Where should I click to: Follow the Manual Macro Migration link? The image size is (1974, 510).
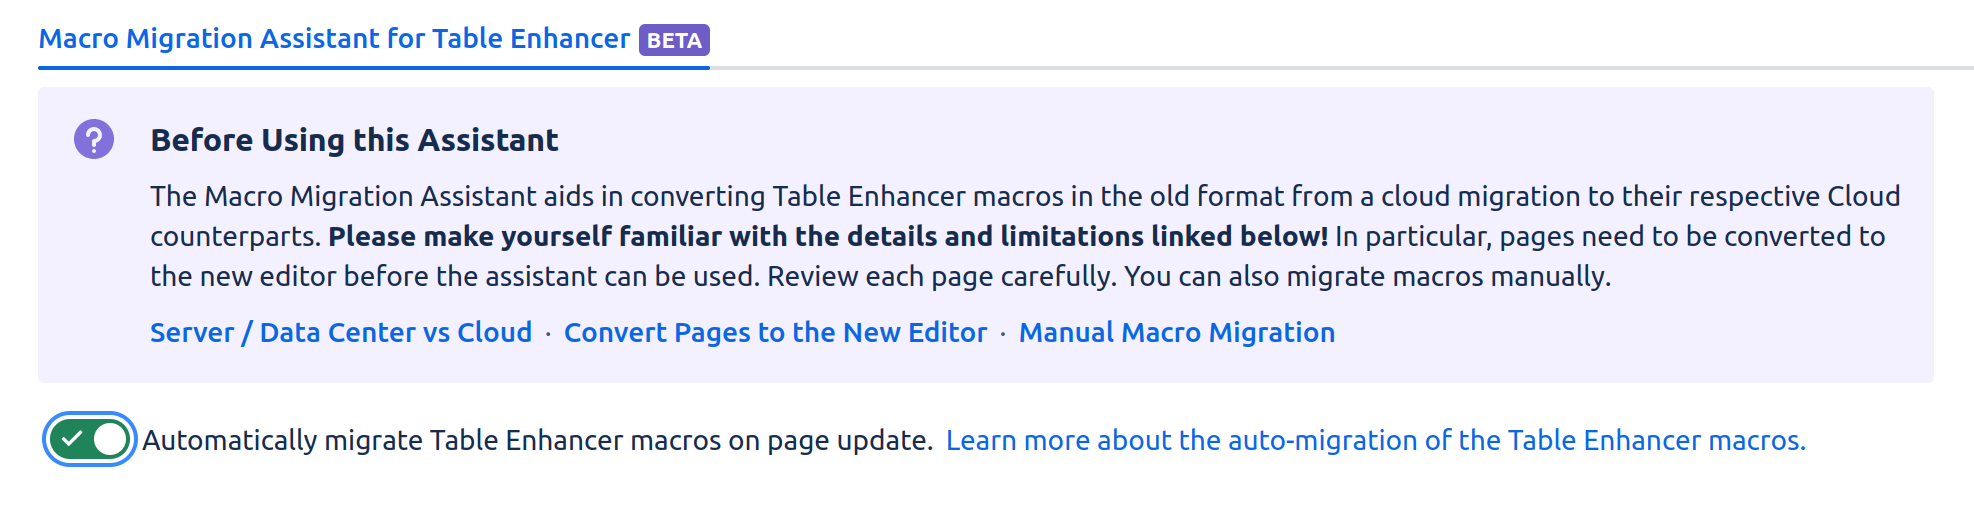point(1176,332)
